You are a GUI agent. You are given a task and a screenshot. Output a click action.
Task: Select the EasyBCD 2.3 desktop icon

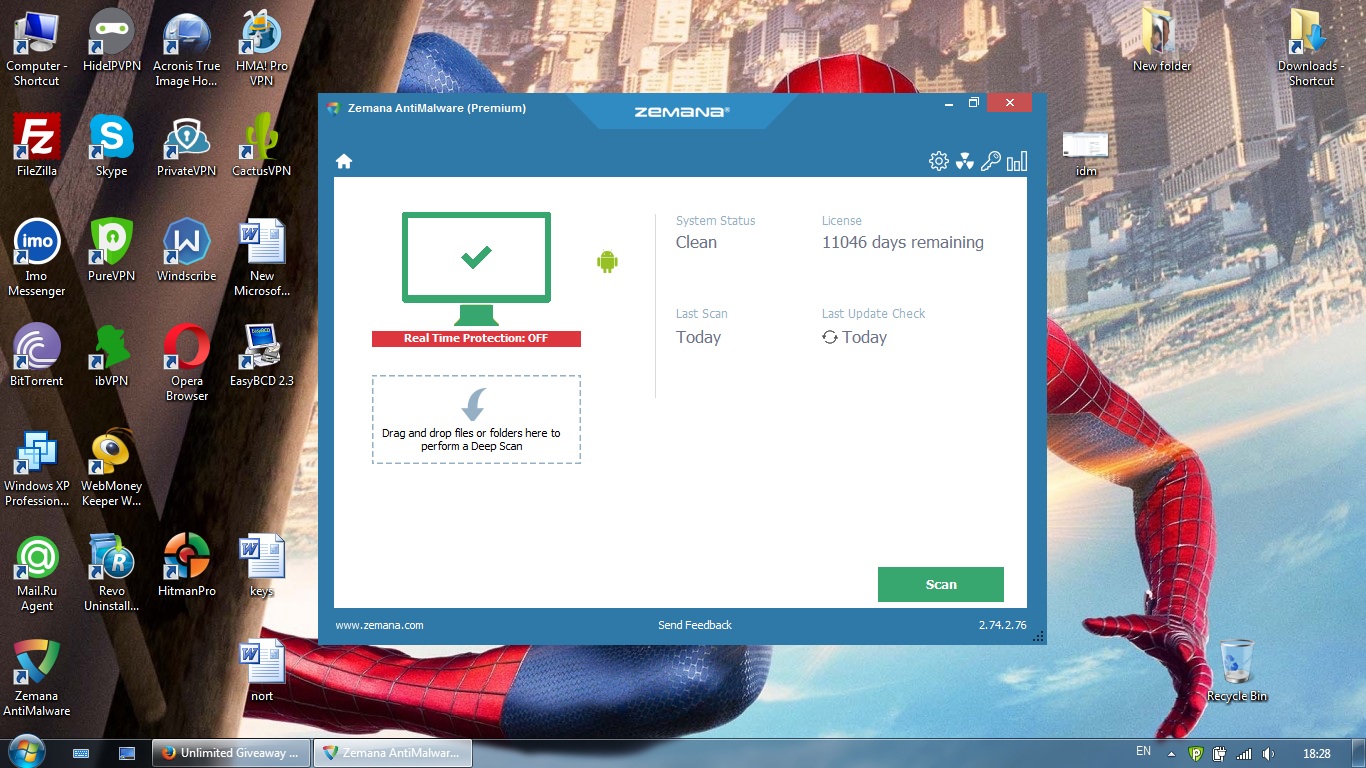(x=262, y=356)
